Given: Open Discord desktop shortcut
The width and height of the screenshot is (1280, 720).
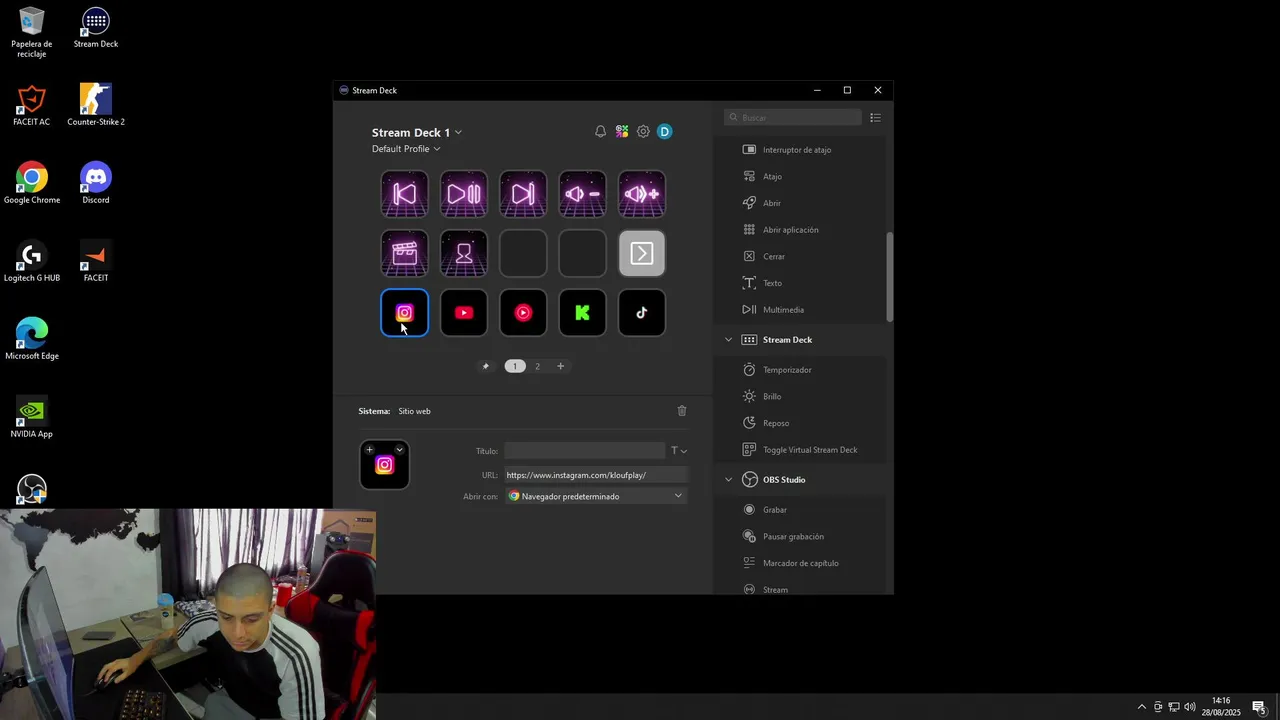Looking at the screenshot, I should (96, 183).
